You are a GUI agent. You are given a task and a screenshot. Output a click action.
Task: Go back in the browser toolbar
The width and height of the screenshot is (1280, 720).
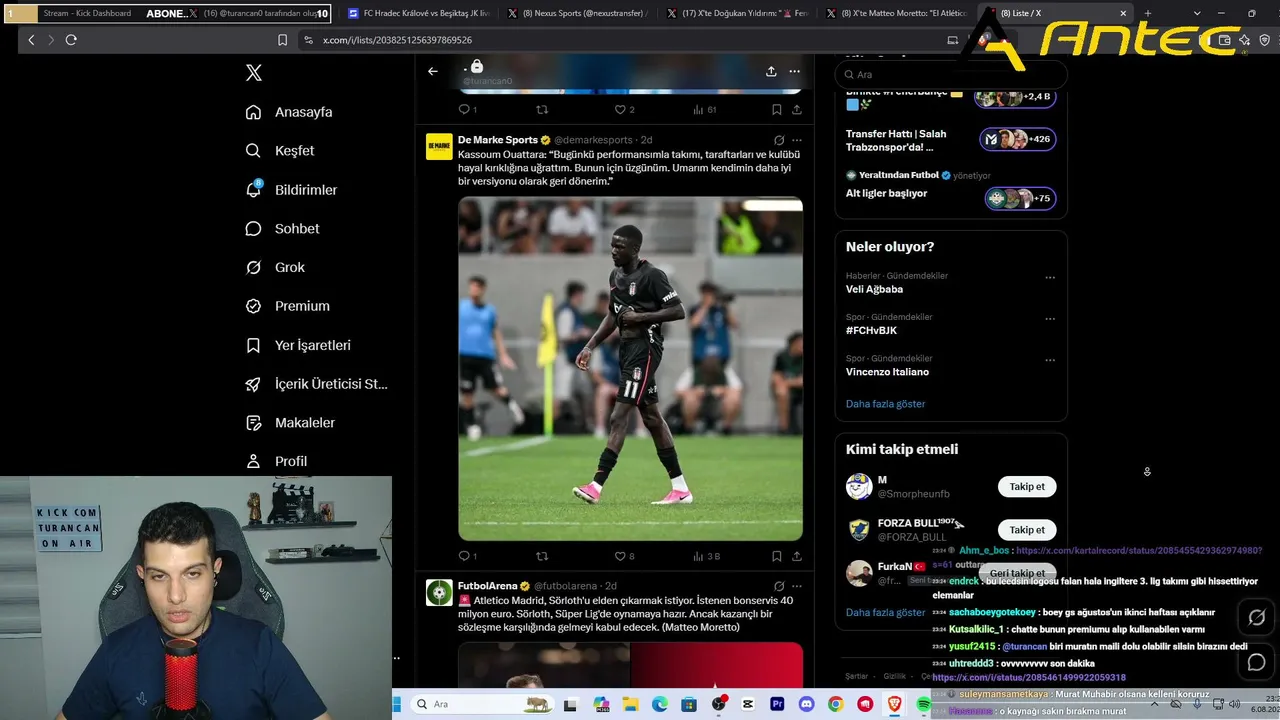[31, 40]
